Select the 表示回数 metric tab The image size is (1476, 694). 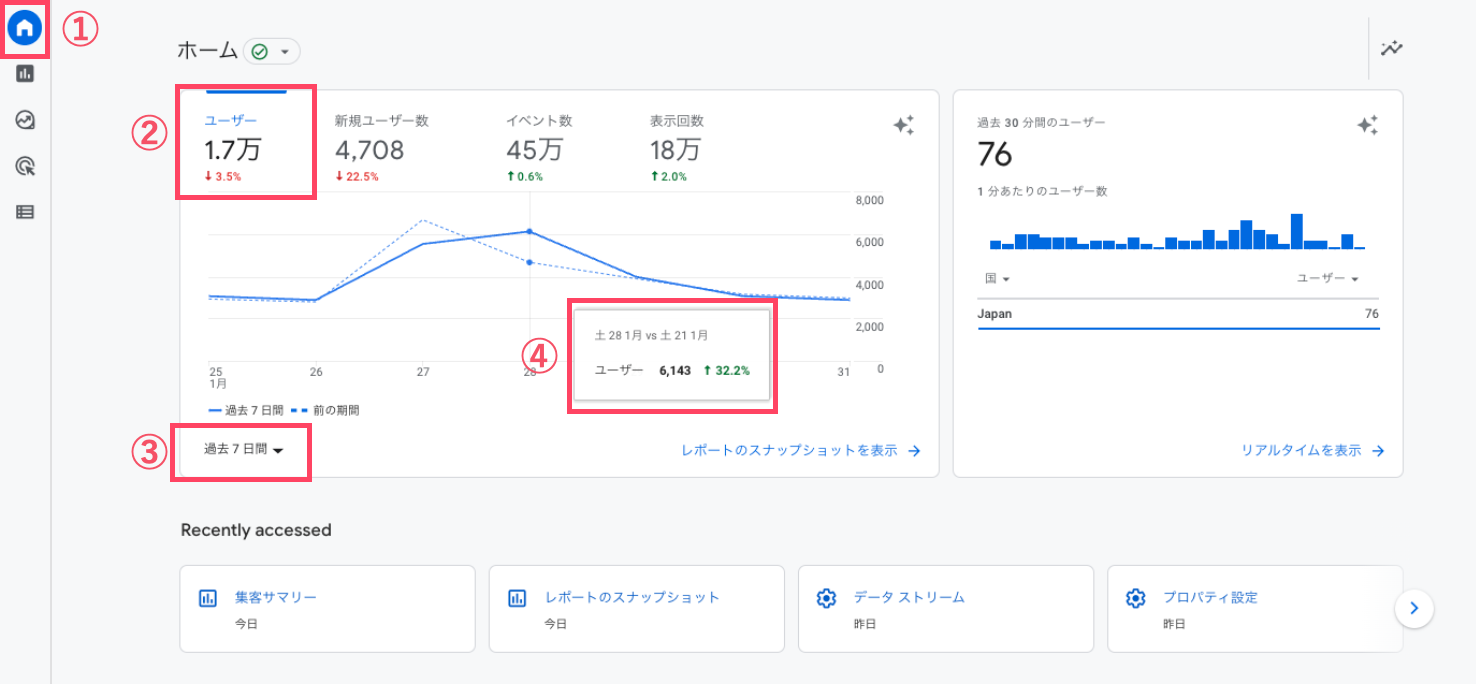tap(676, 147)
